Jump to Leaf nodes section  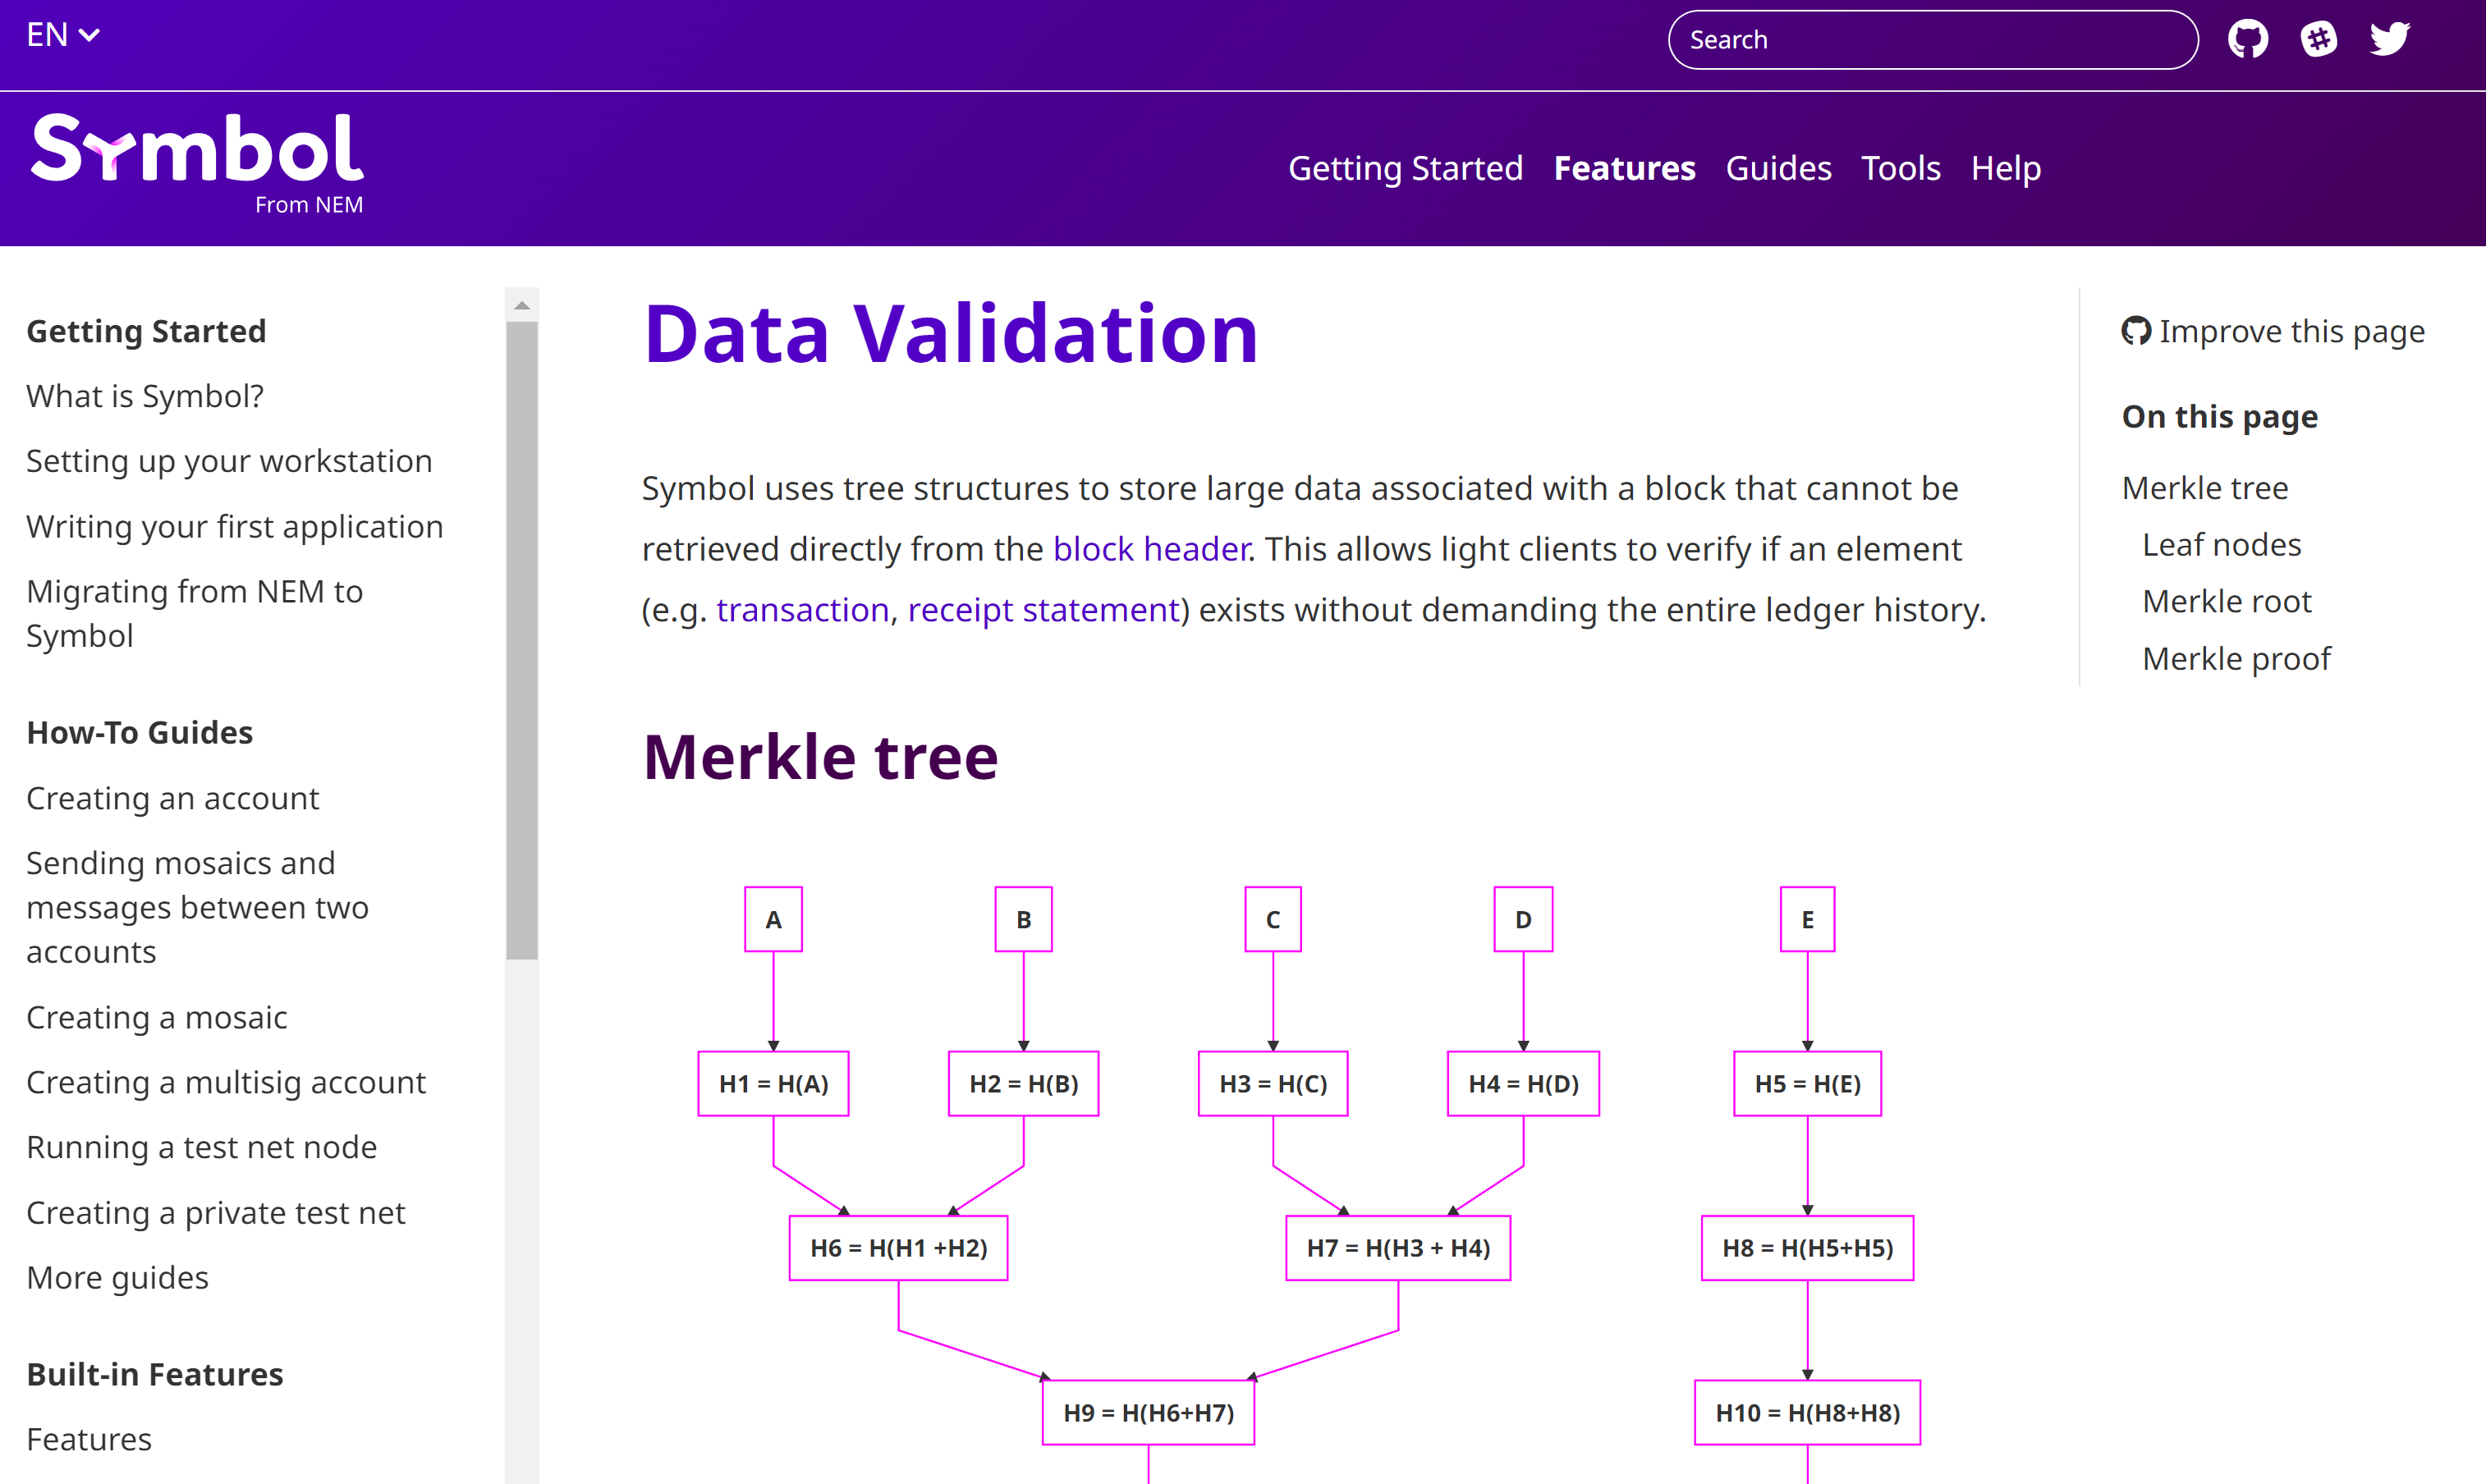(x=2221, y=545)
